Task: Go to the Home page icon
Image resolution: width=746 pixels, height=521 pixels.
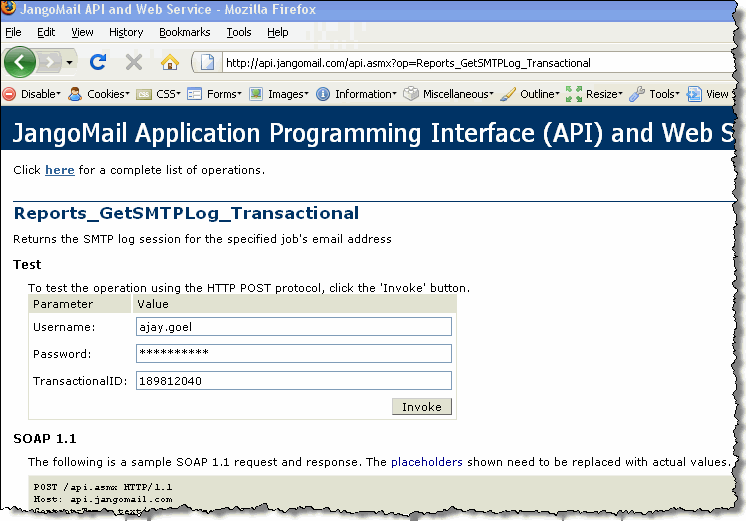Action: pyautogui.click(x=169, y=62)
